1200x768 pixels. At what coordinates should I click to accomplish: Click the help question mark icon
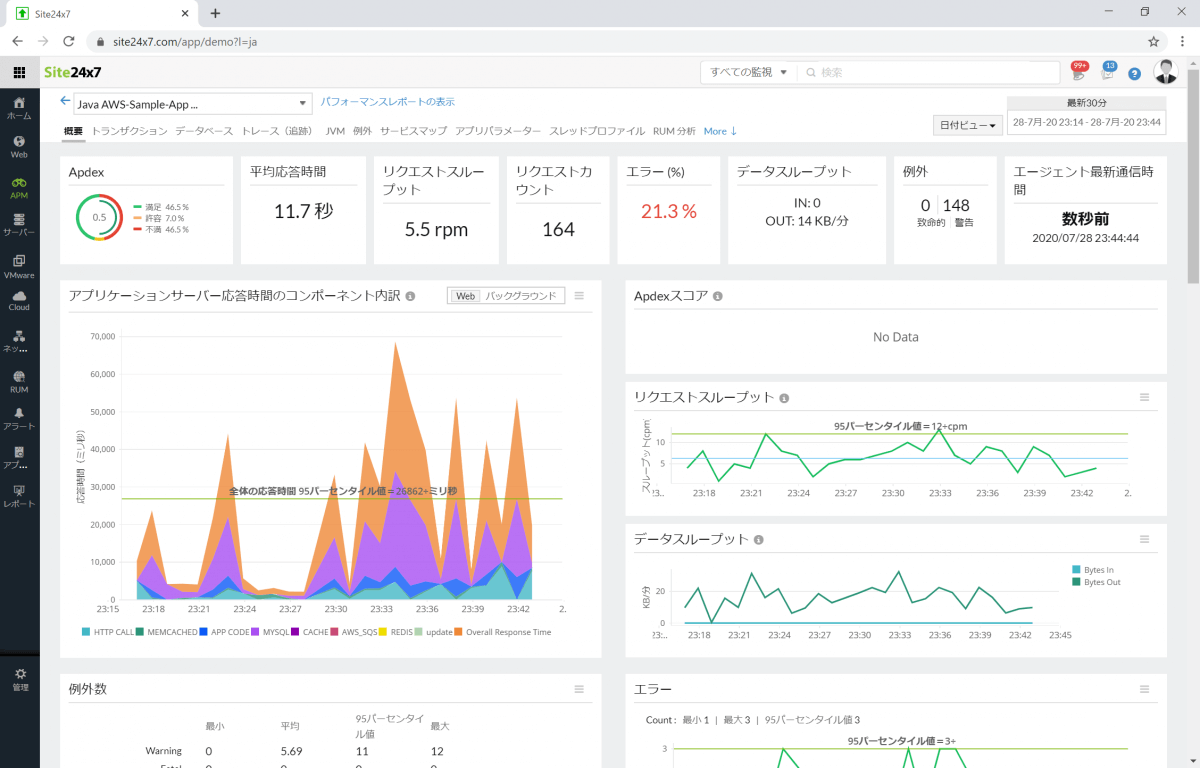(x=1134, y=73)
